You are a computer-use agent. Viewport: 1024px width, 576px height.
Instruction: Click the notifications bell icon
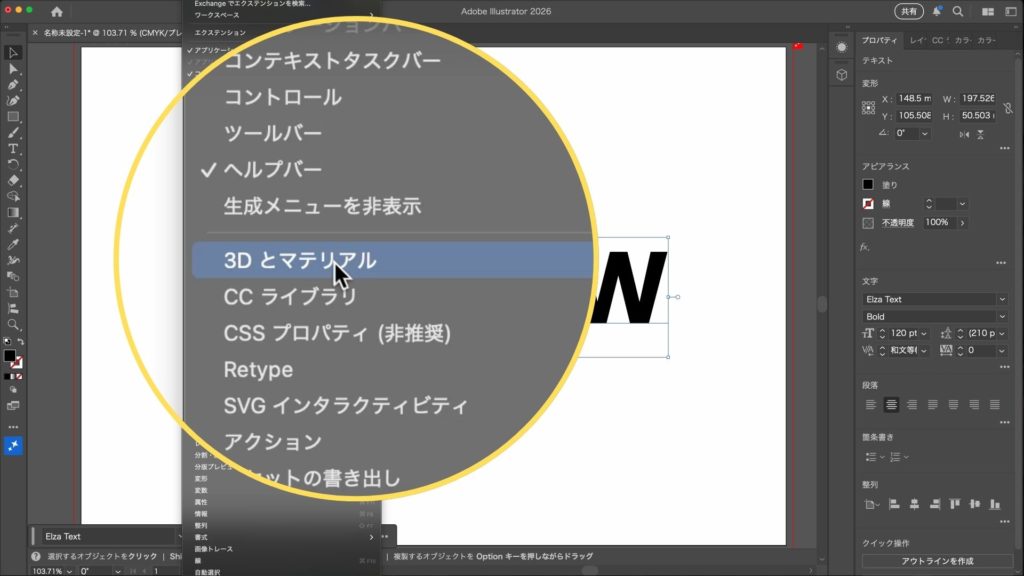coord(937,12)
